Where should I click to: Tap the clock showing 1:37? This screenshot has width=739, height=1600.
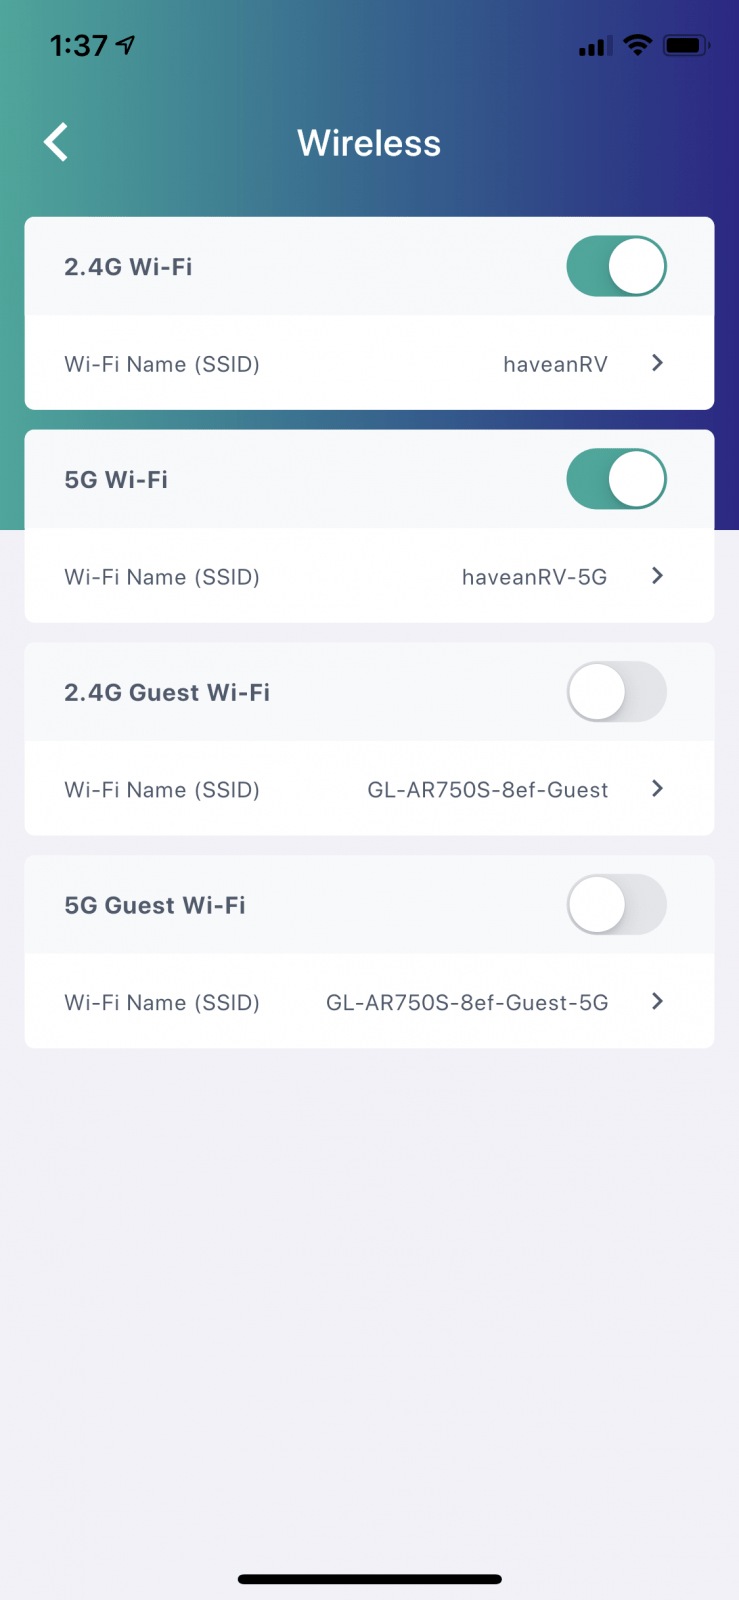coord(78,45)
